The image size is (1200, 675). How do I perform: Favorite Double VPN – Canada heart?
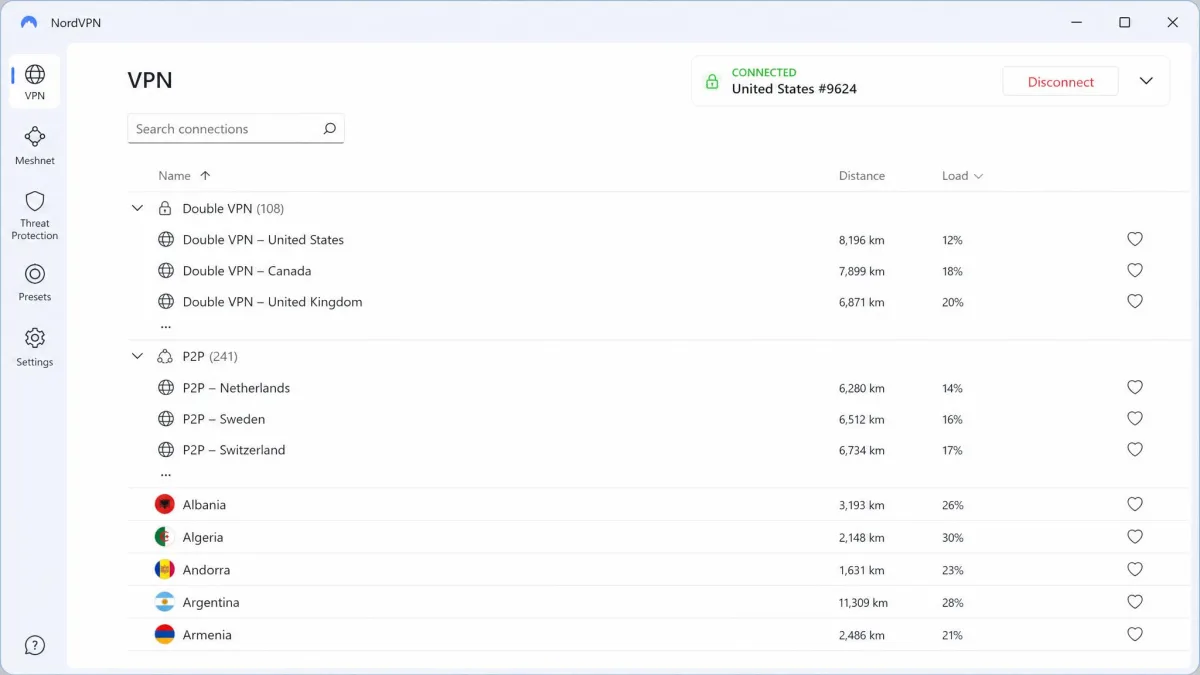1135,270
